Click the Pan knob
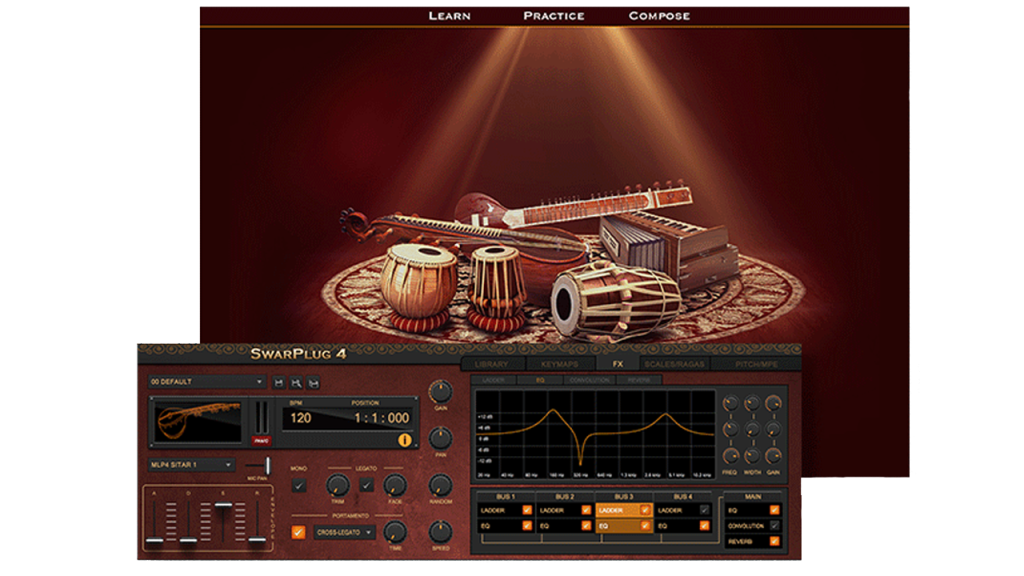The image size is (1024, 576). coord(440,437)
